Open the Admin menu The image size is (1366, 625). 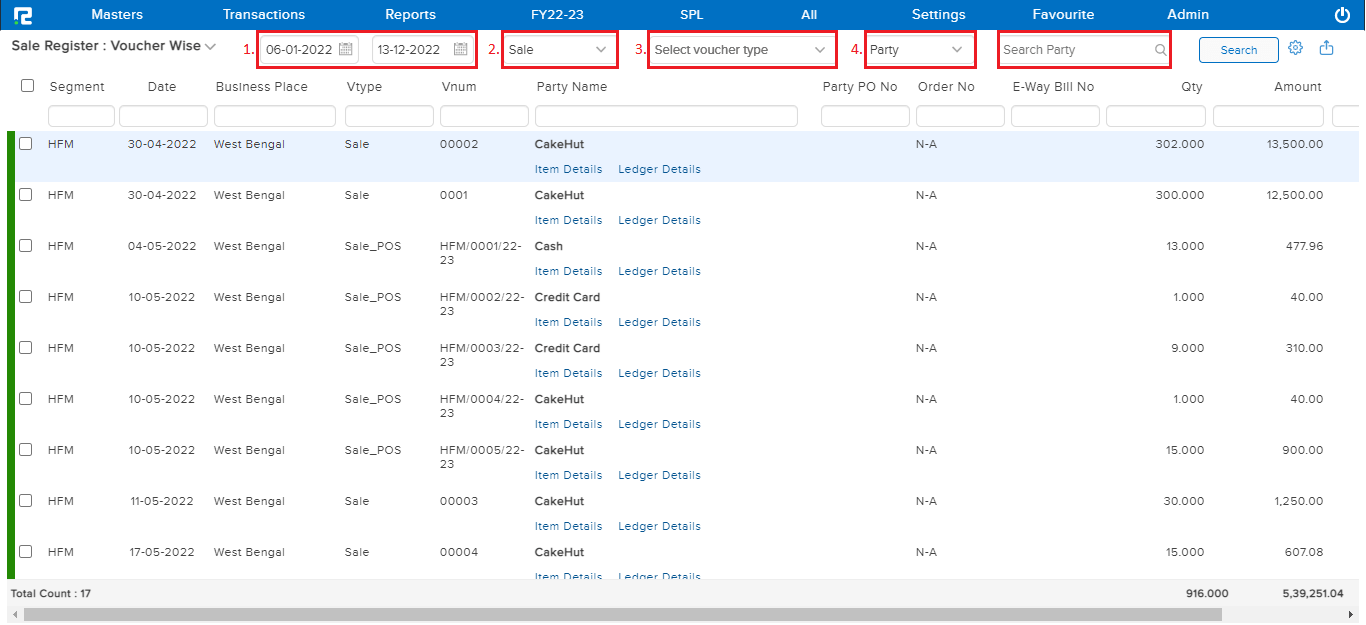(x=1188, y=15)
